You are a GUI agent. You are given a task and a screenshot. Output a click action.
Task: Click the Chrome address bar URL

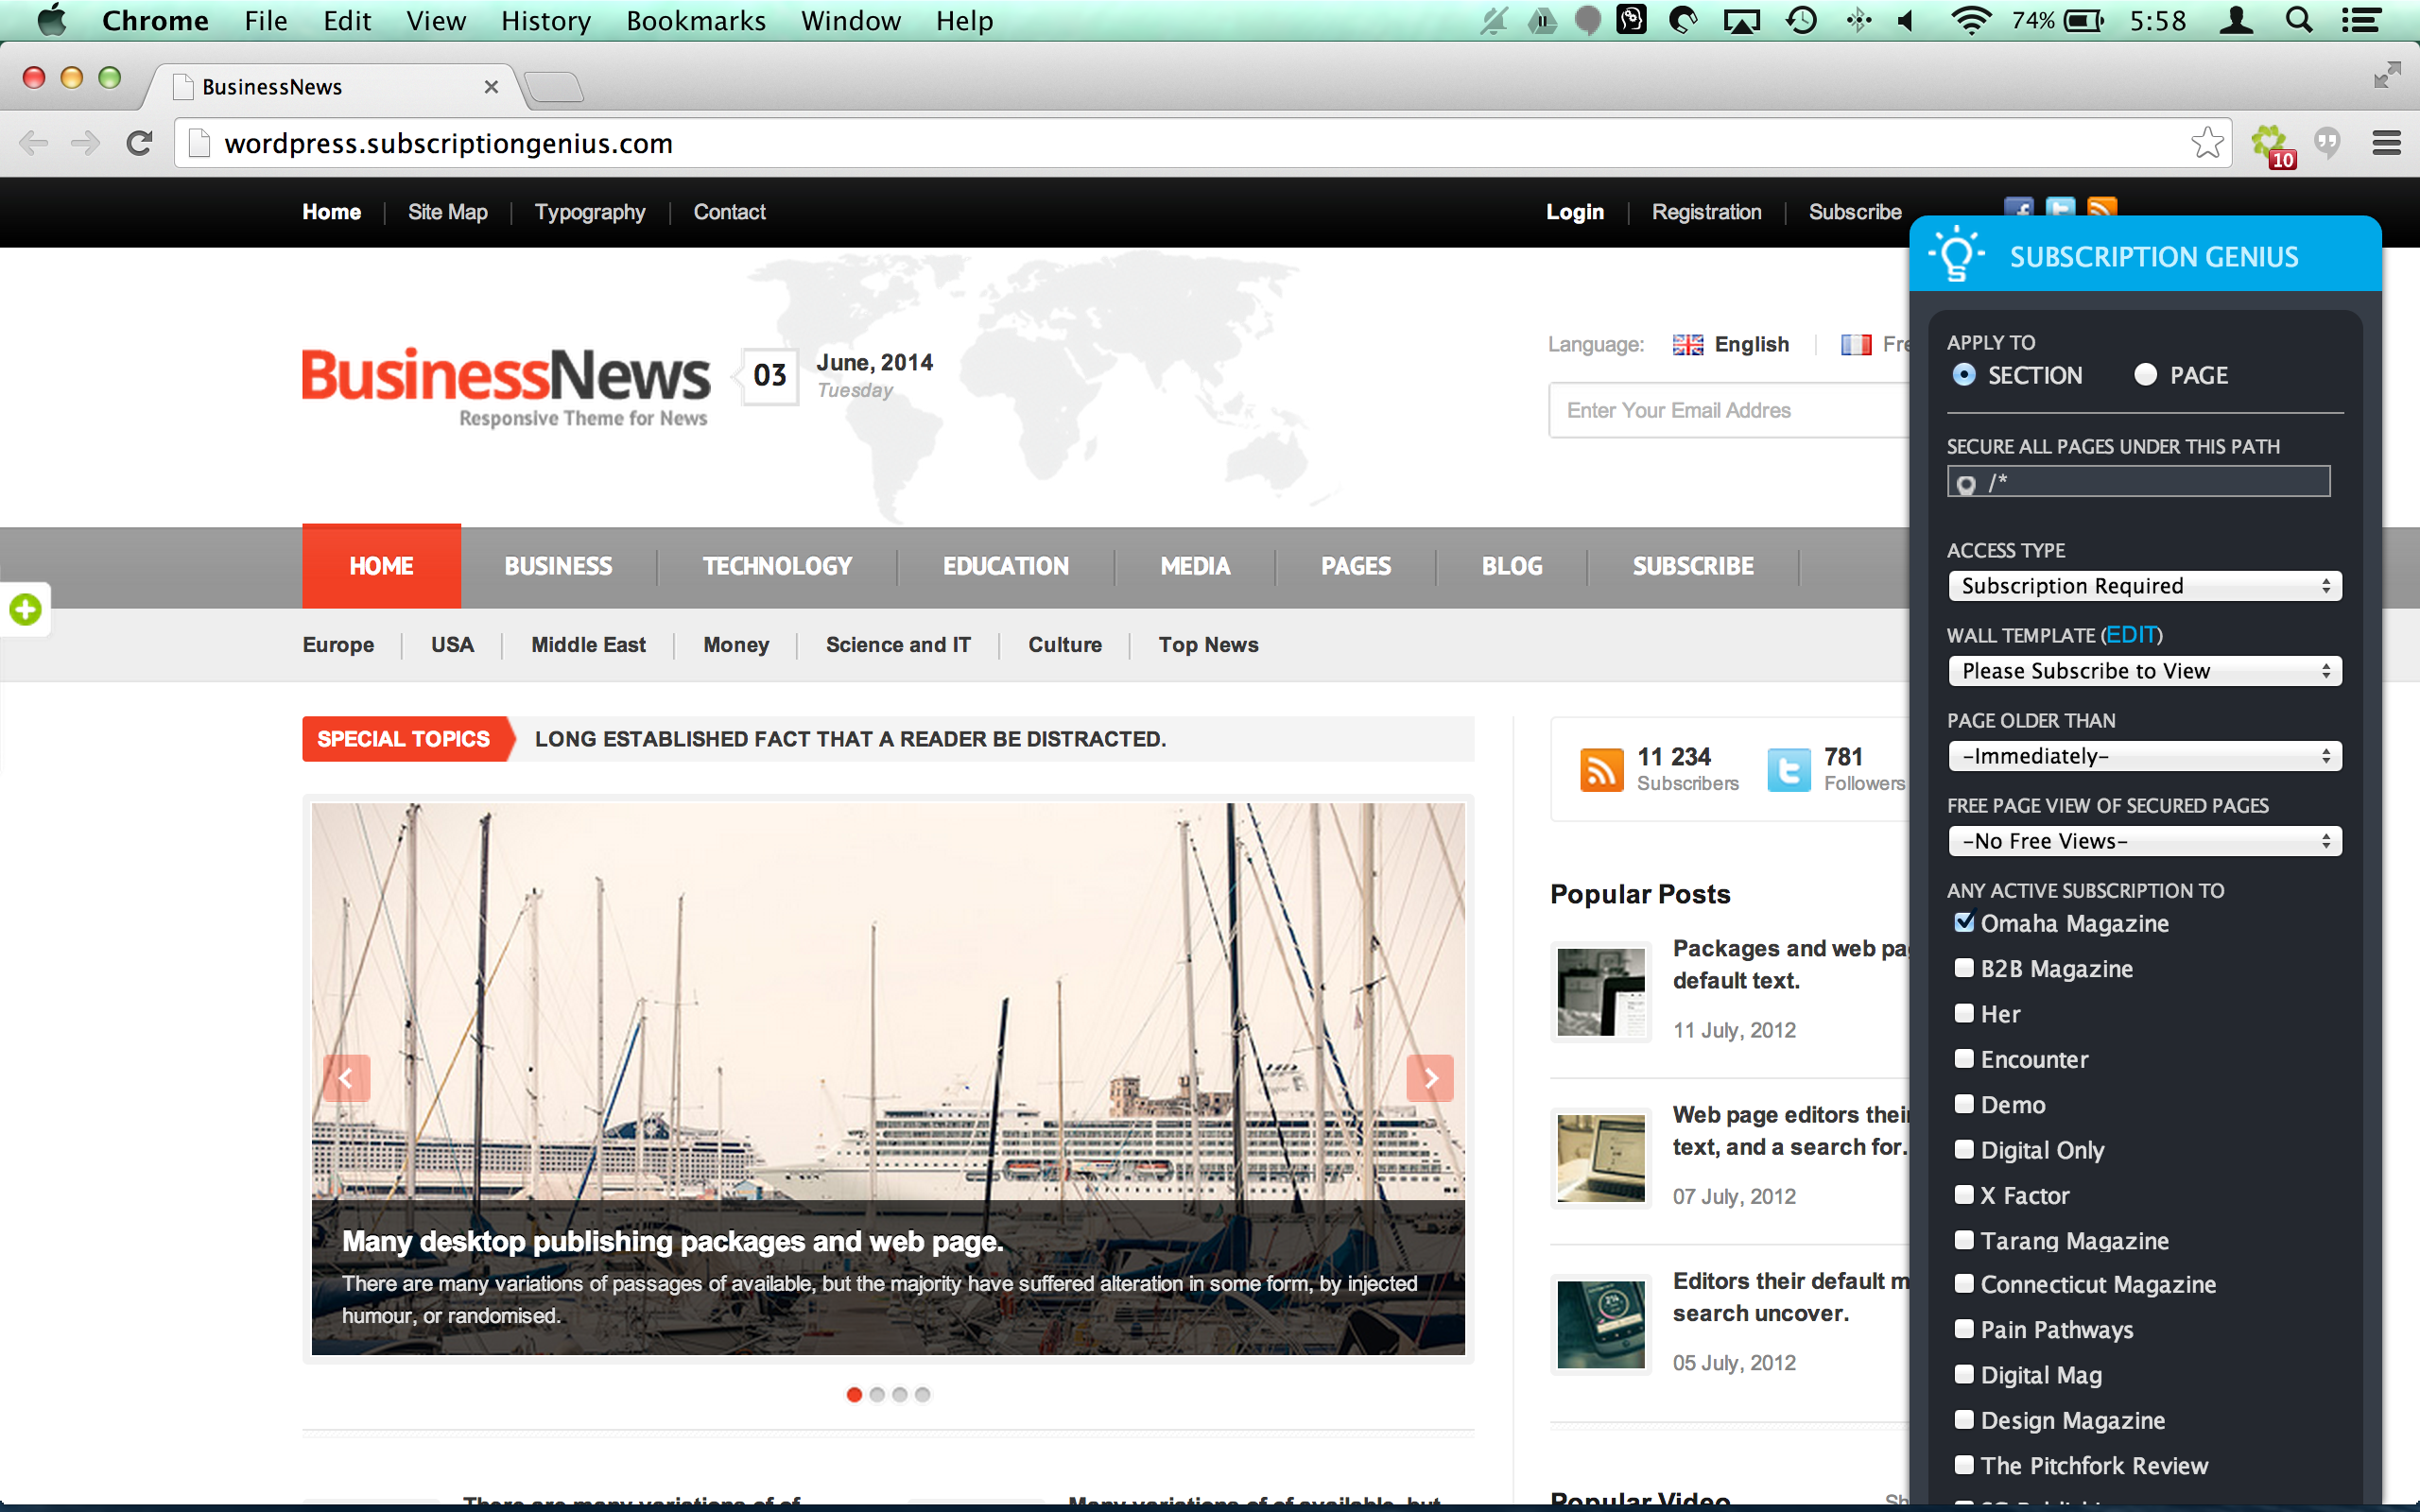(x=448, y=144)
